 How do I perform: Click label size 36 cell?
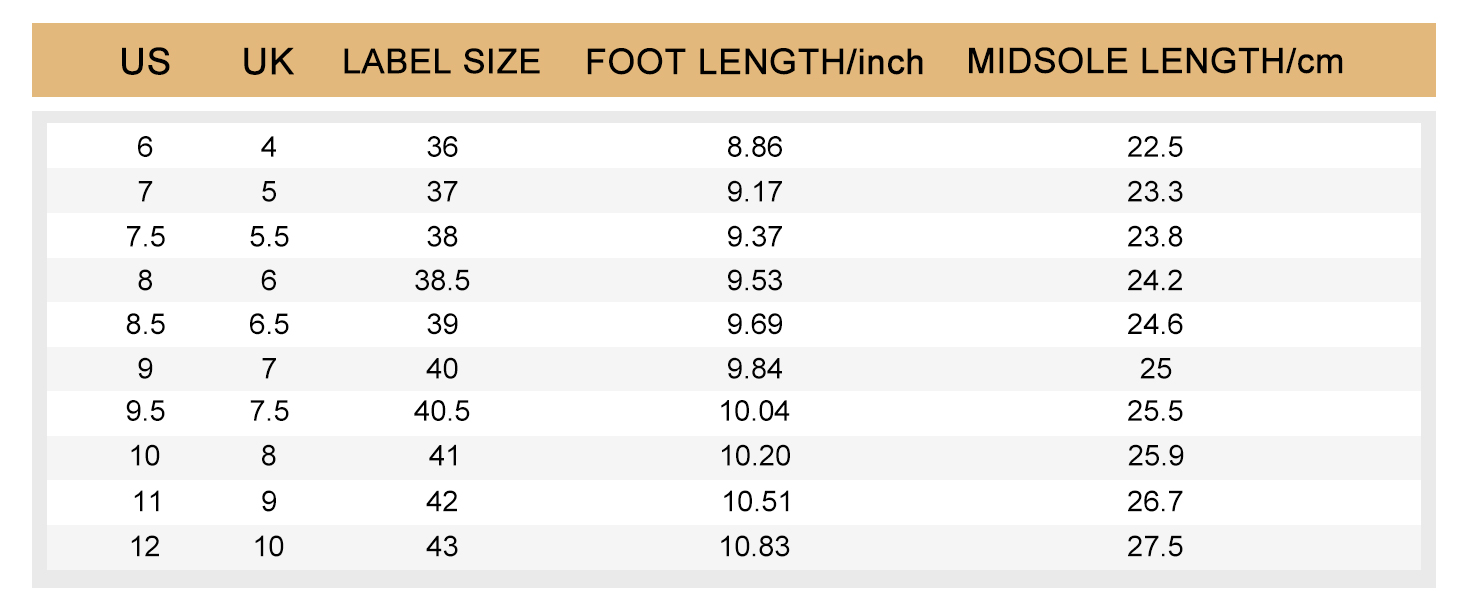pos(442,148)
